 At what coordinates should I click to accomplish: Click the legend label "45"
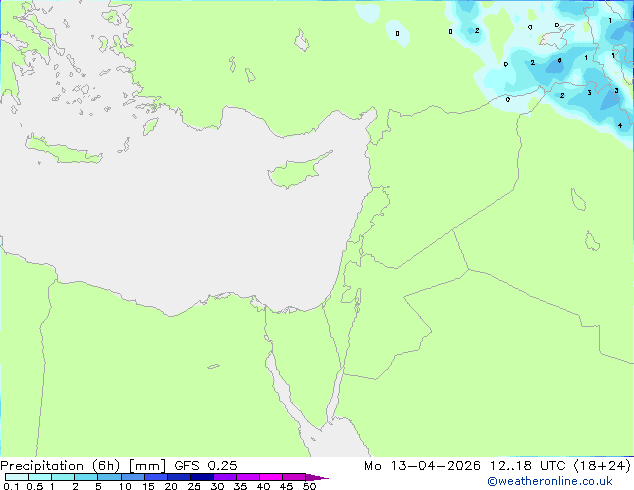tap(286, 486)
